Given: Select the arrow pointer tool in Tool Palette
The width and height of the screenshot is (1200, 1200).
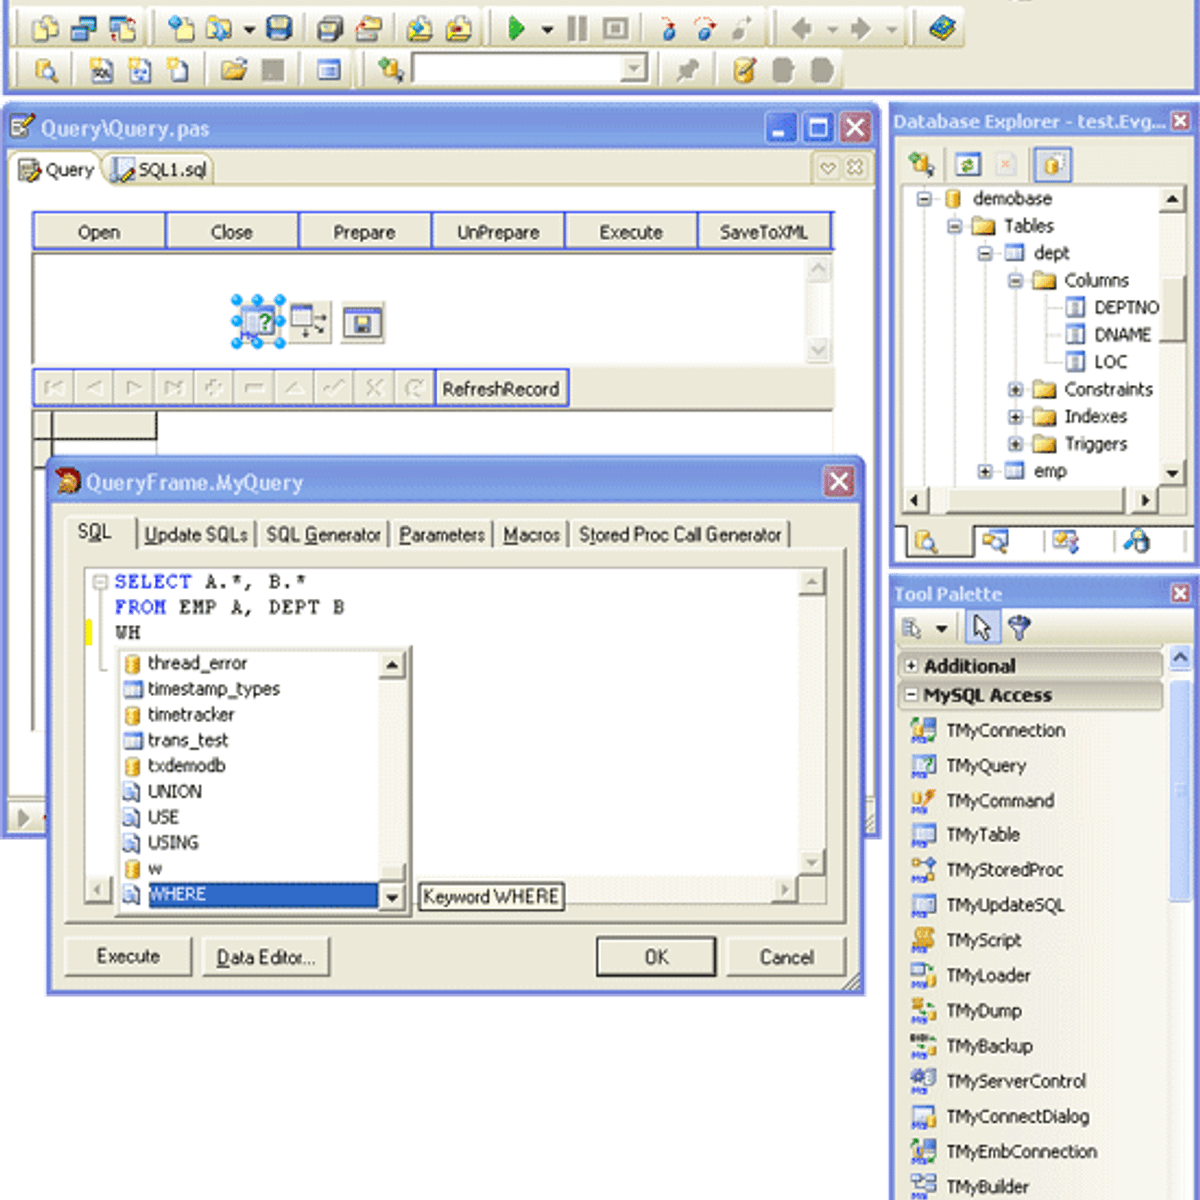Looking at the screenshot, I should pos(981,628).
